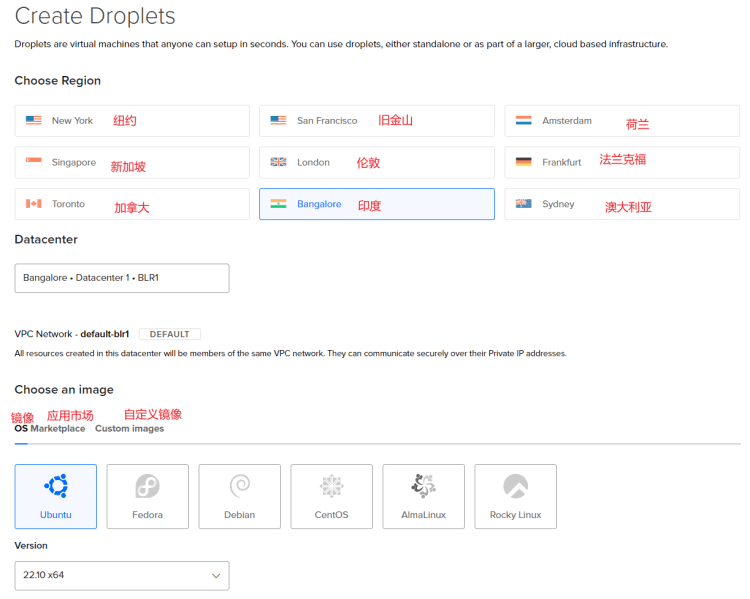The image size is (750, 599).
Task: Click the CentOS logo icon
Action: (x=331, y=486)
